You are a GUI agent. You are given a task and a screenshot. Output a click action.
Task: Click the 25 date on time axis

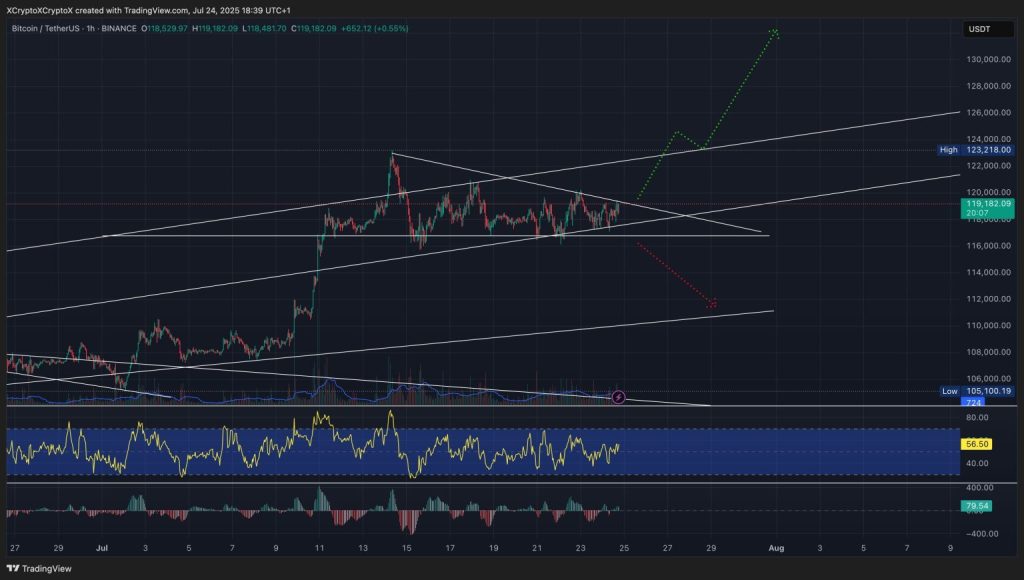[x=624, y=549]
